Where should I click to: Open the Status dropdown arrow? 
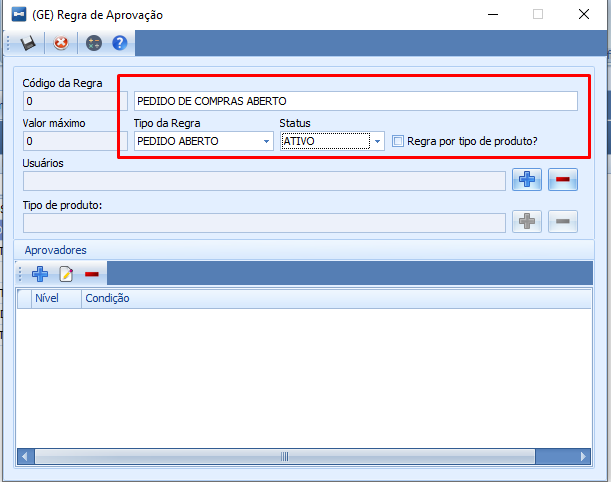tap(377, 141)
